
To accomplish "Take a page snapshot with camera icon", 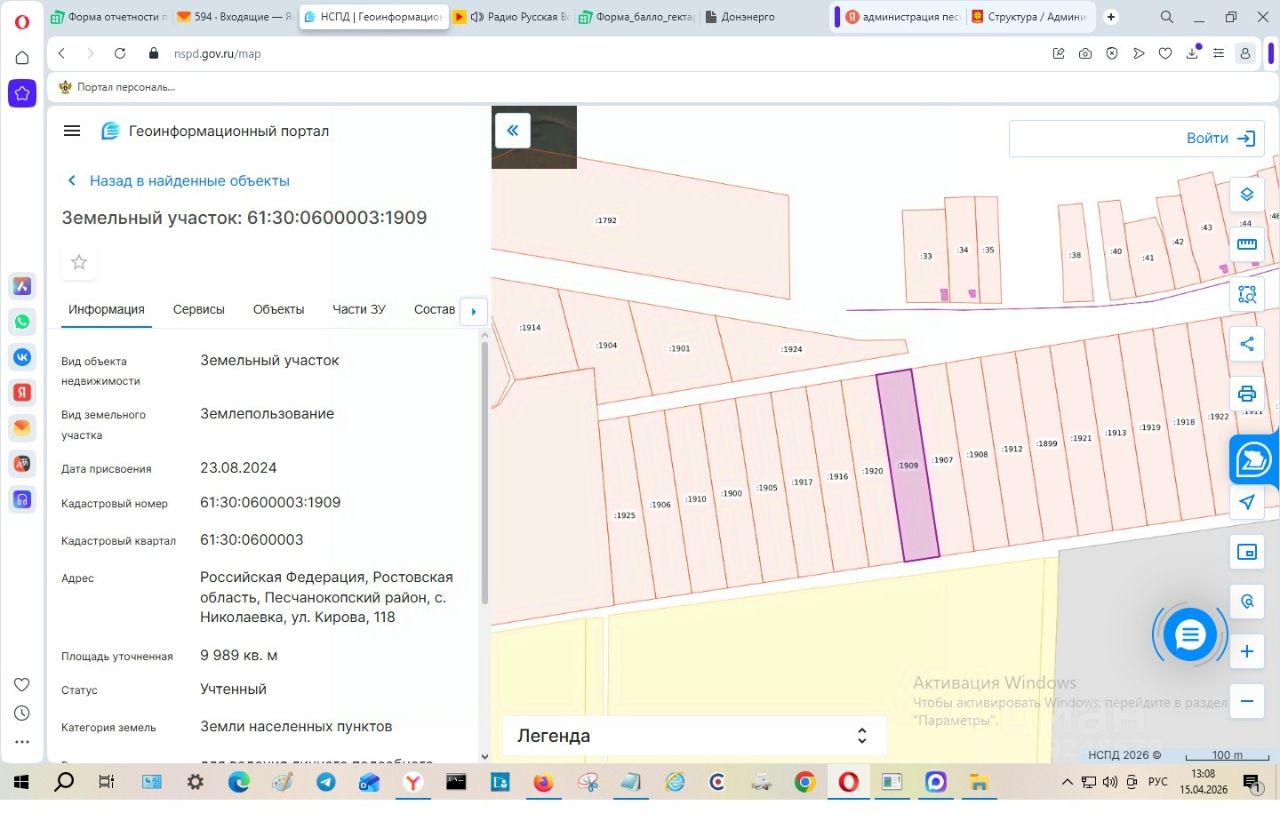I will tap(1085, 54).
